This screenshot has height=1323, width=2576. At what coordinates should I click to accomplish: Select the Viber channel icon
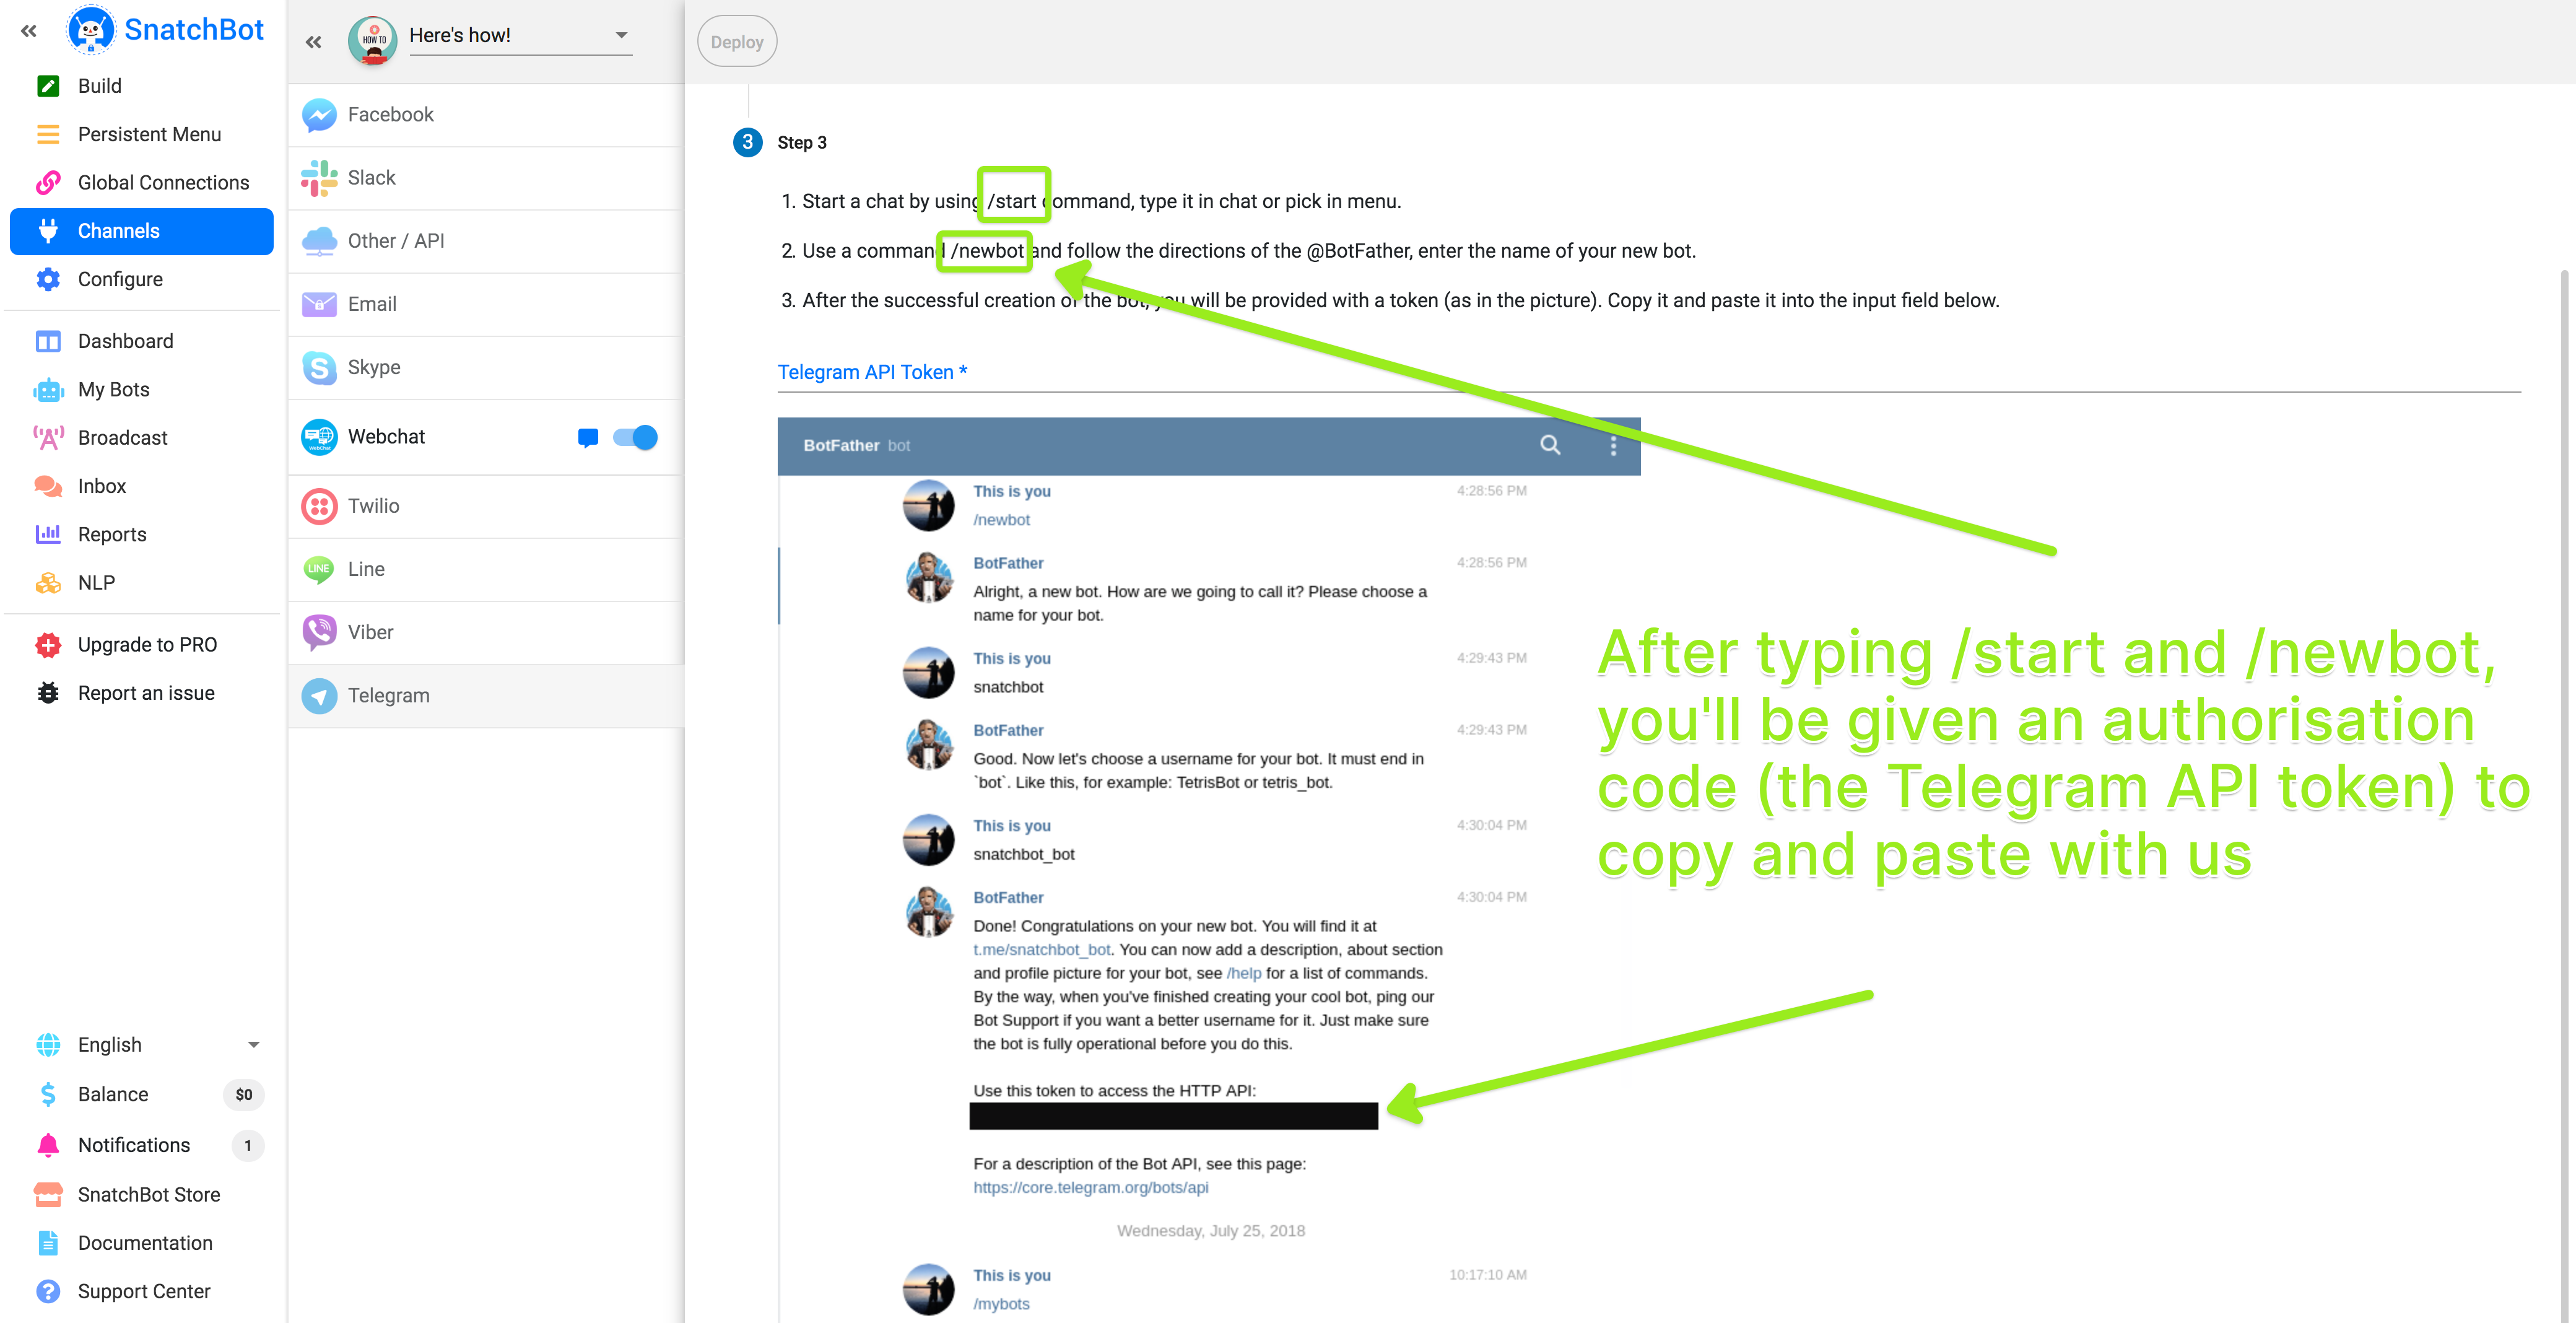319,632
